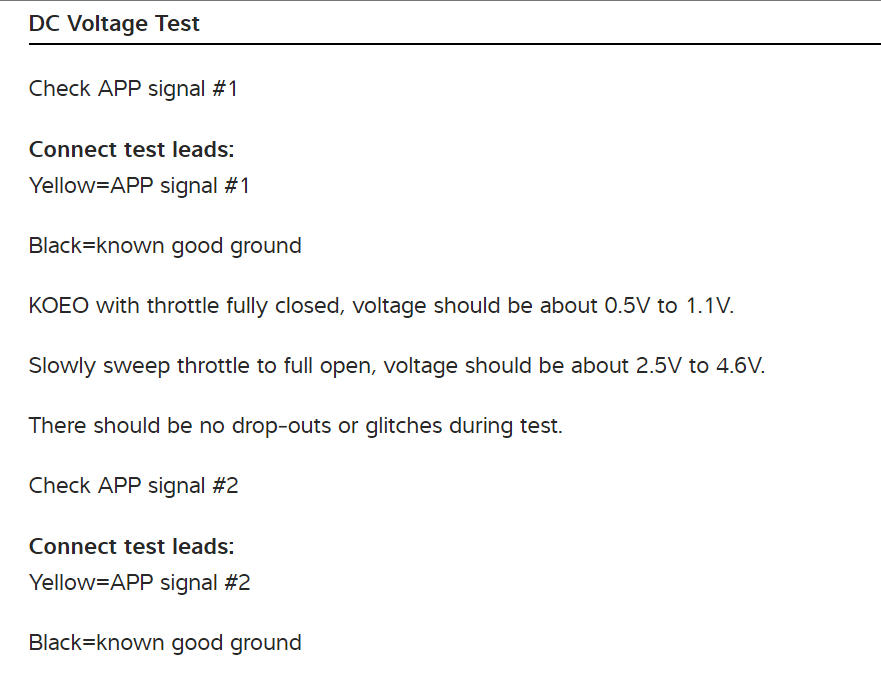Click the last 'Black=known good ground' line
Screen dimensions: 881x682
[165, 642]
